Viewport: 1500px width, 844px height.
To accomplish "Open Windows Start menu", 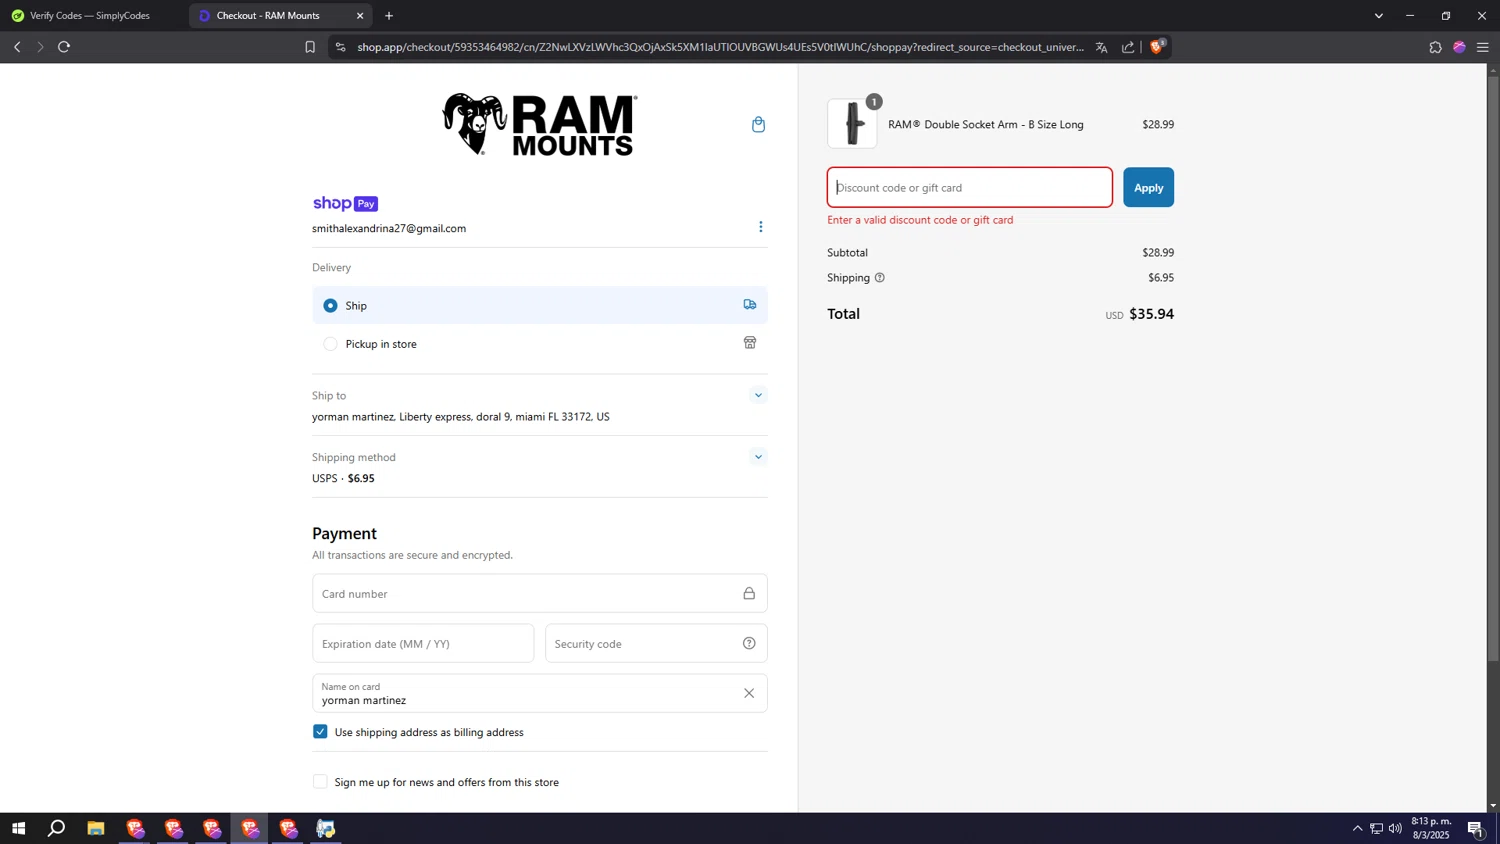I will pos(18,828).
